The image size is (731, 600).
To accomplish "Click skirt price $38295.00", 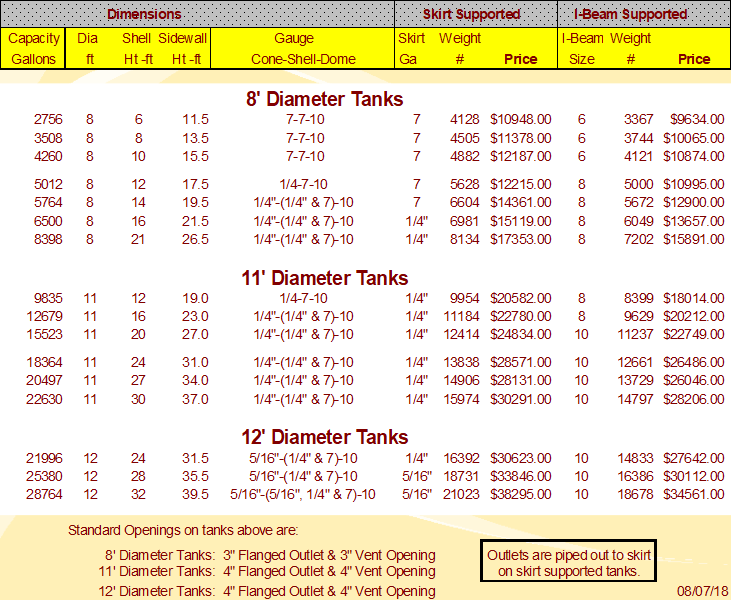I will 521,494.
